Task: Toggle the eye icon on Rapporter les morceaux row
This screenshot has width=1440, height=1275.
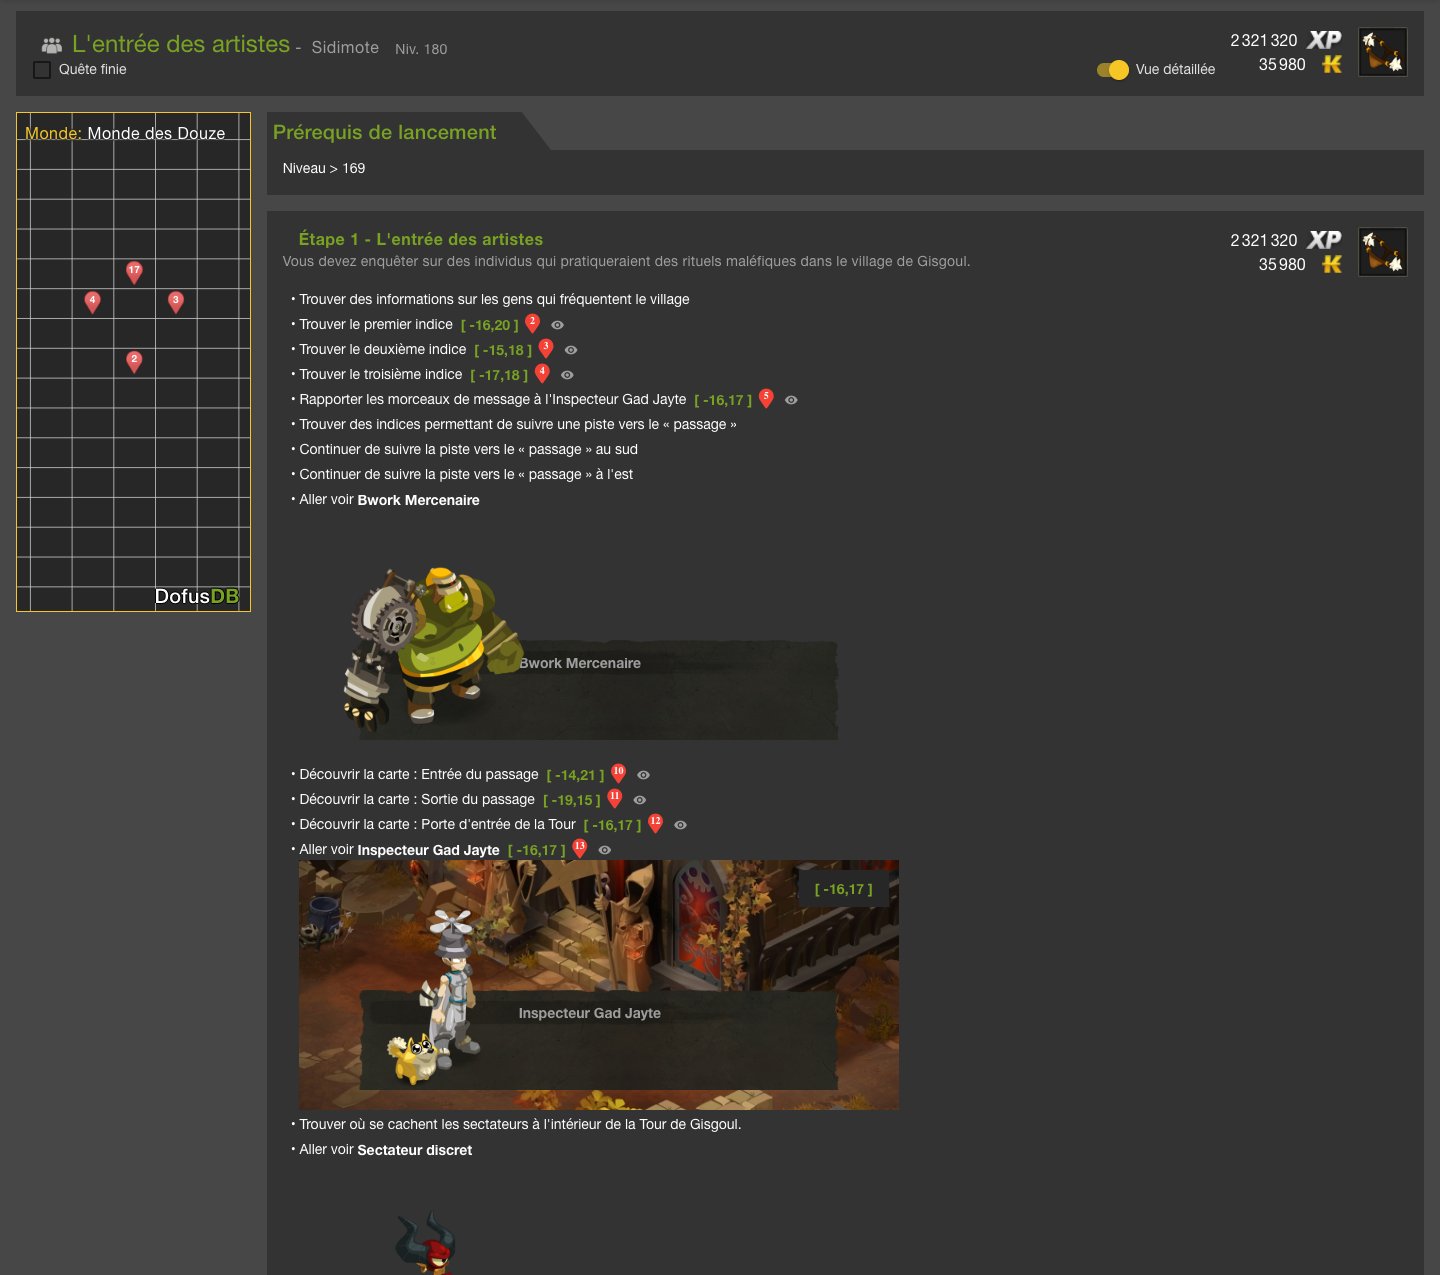Action: point(791,400)
